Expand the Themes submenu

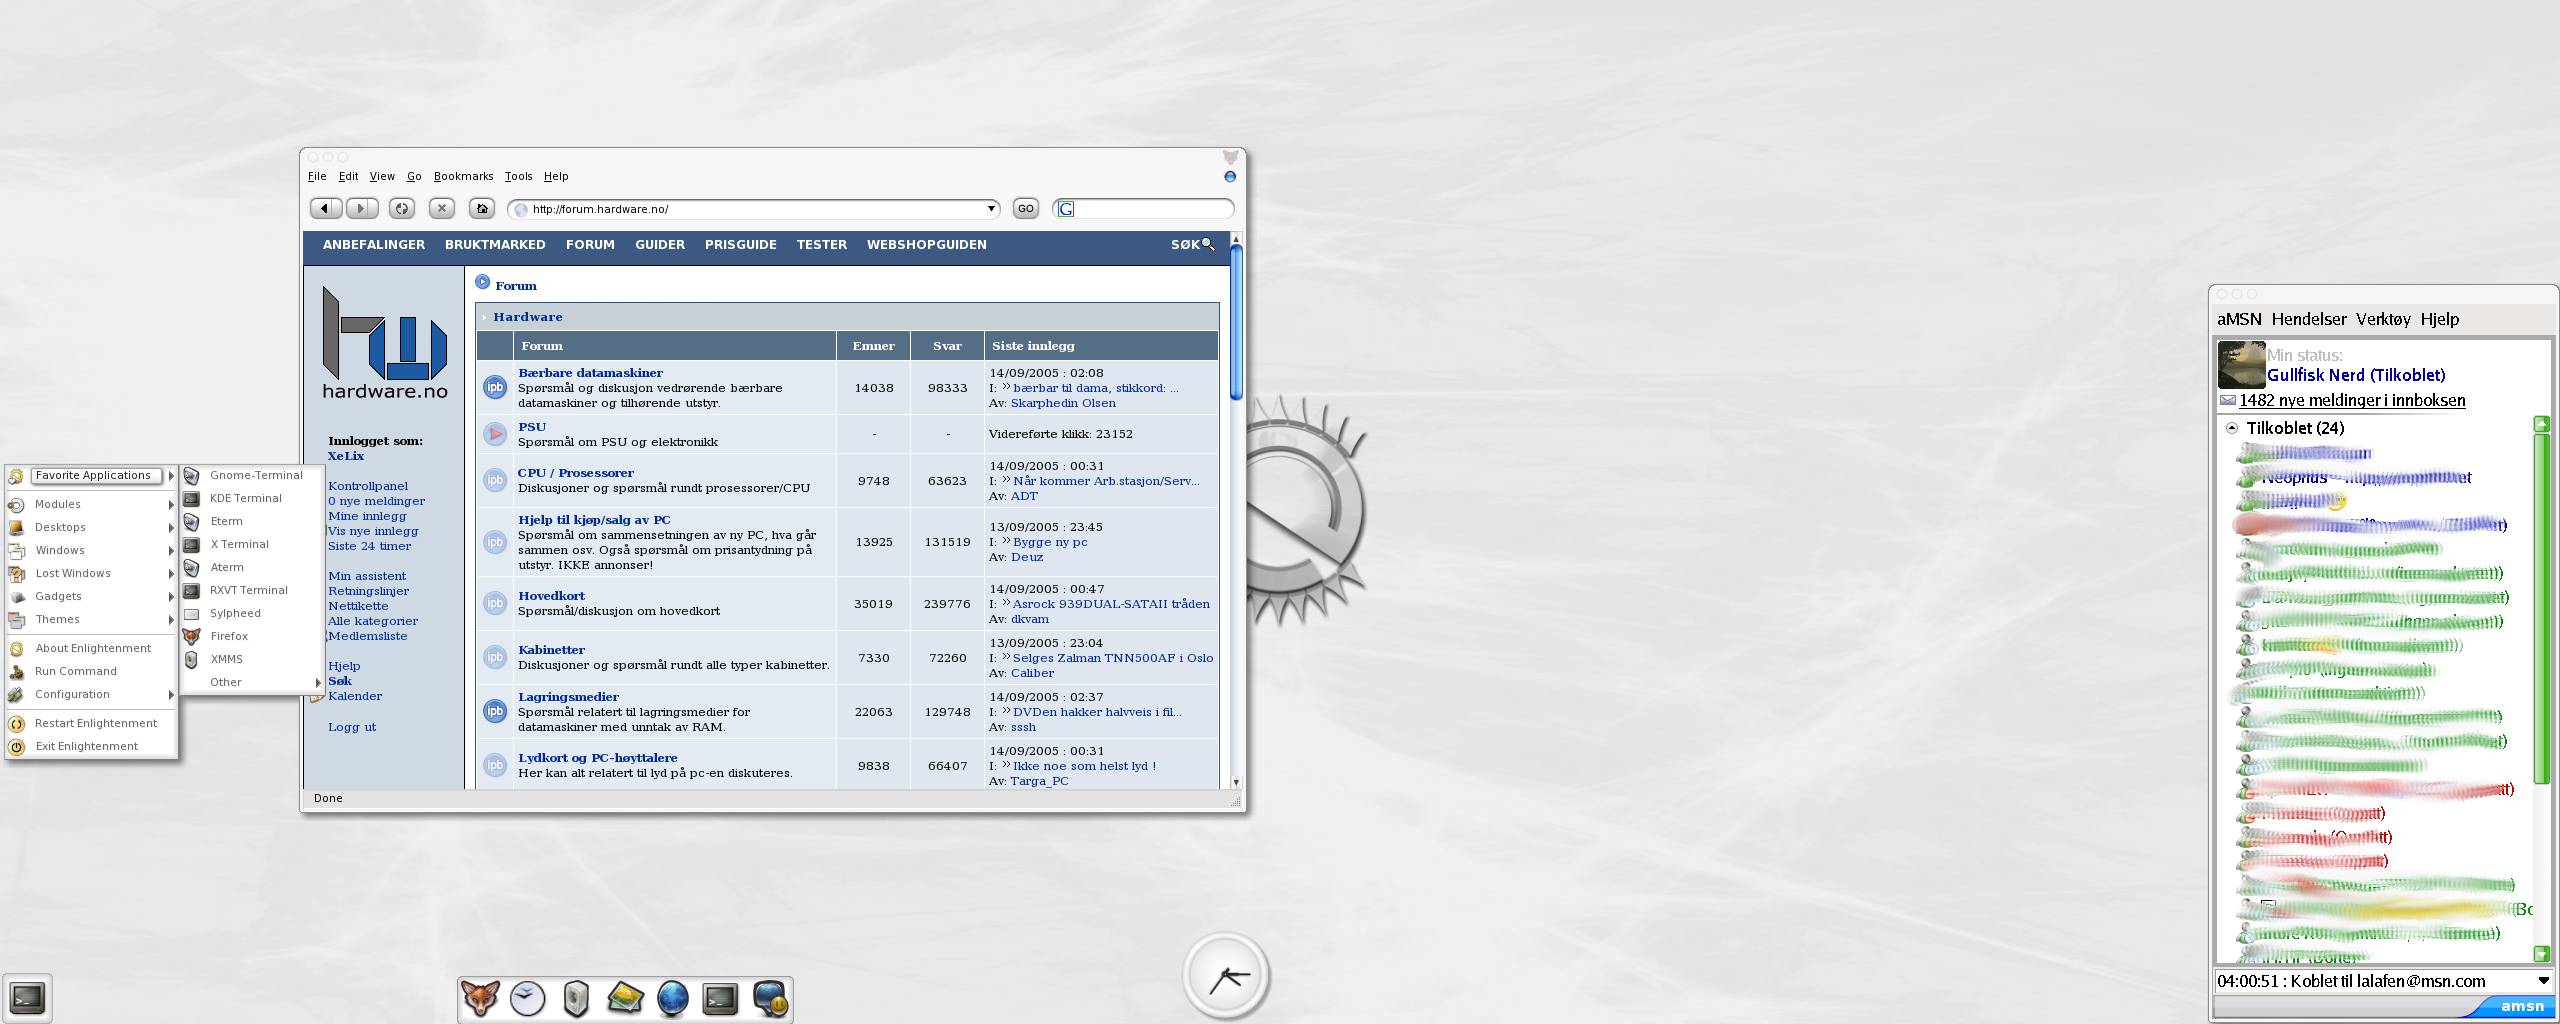coord(93,619)
